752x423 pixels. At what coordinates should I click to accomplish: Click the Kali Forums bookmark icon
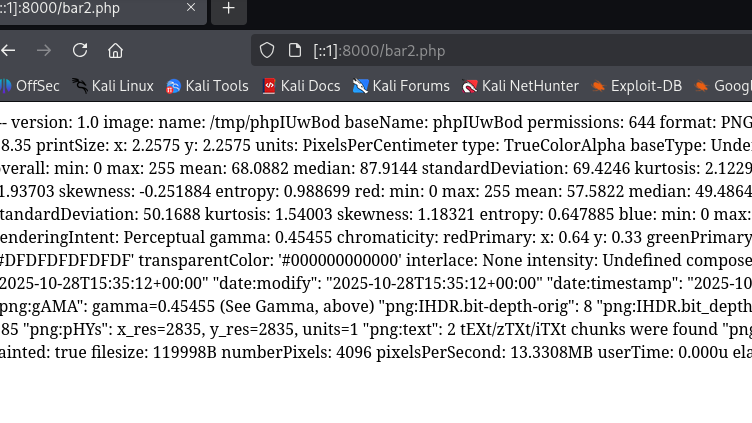360,86
